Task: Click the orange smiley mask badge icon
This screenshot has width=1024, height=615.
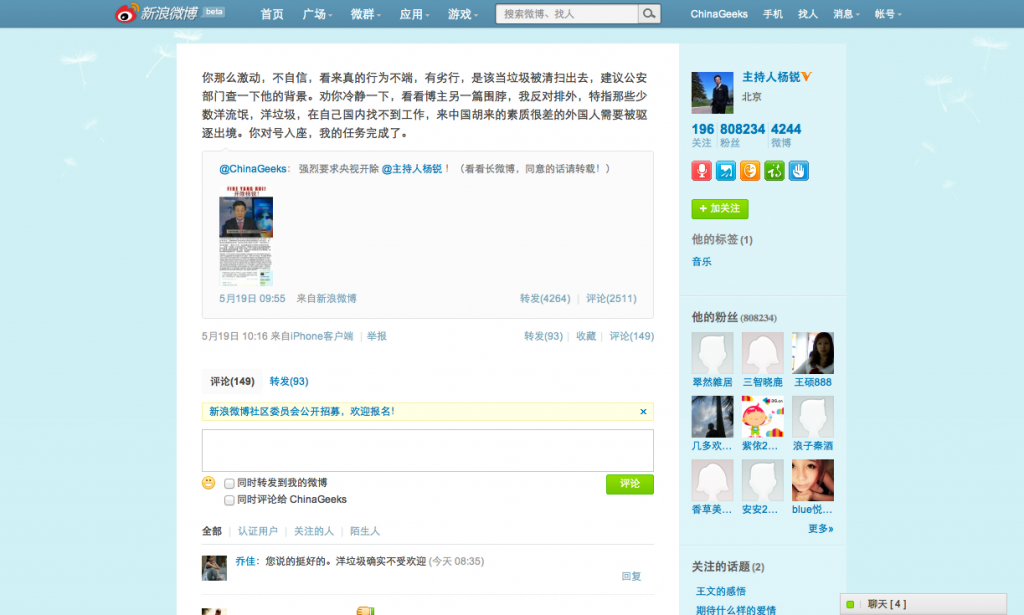Action: coord(750,171)
